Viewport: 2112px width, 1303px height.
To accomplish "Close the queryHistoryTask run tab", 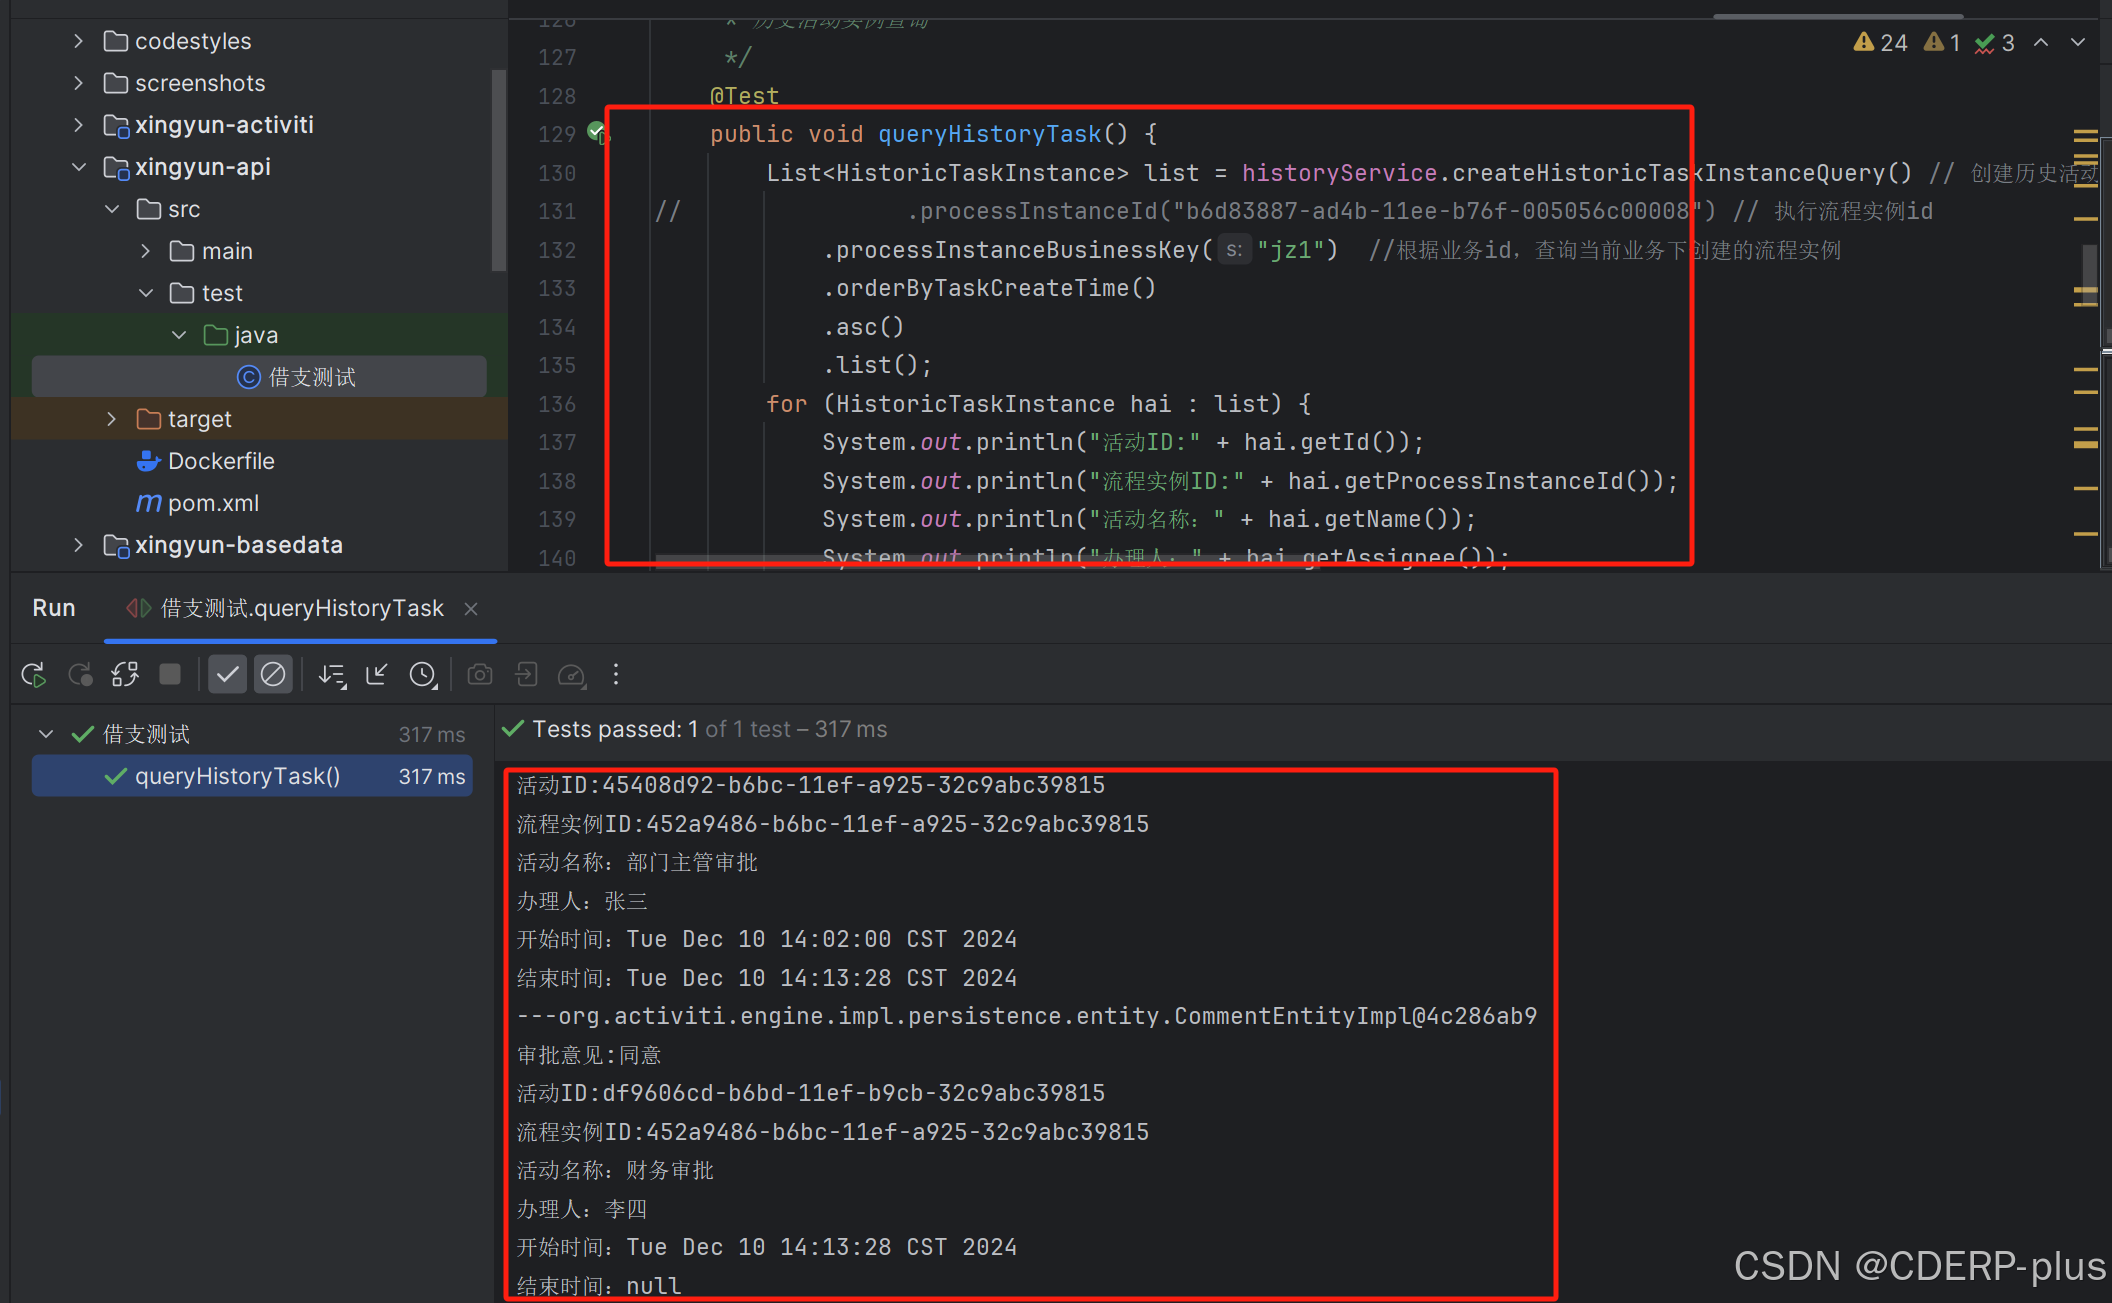I will coord(471,609).
